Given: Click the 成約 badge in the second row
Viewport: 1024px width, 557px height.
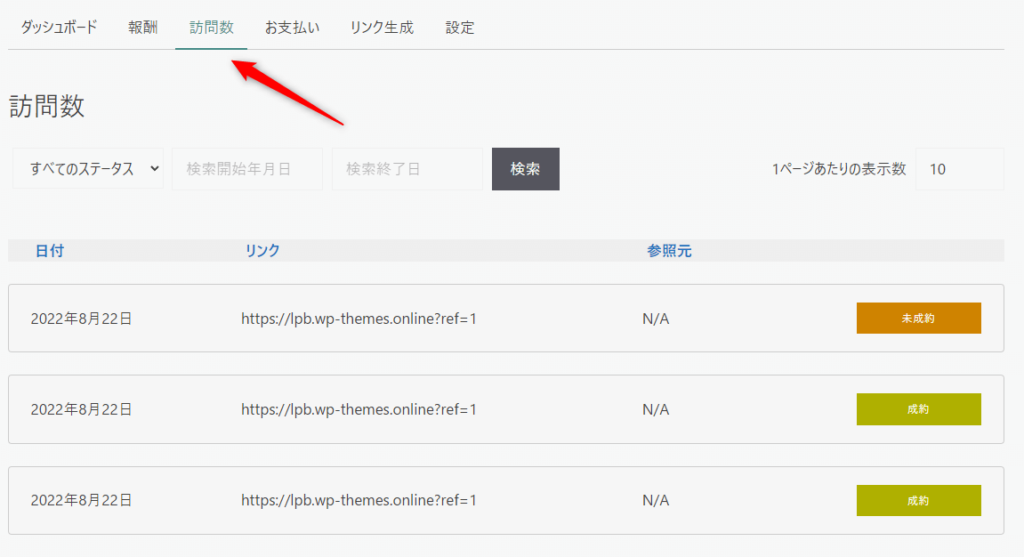Looking at the screenshot, I should pyautogui.click(x=918, y=409).
